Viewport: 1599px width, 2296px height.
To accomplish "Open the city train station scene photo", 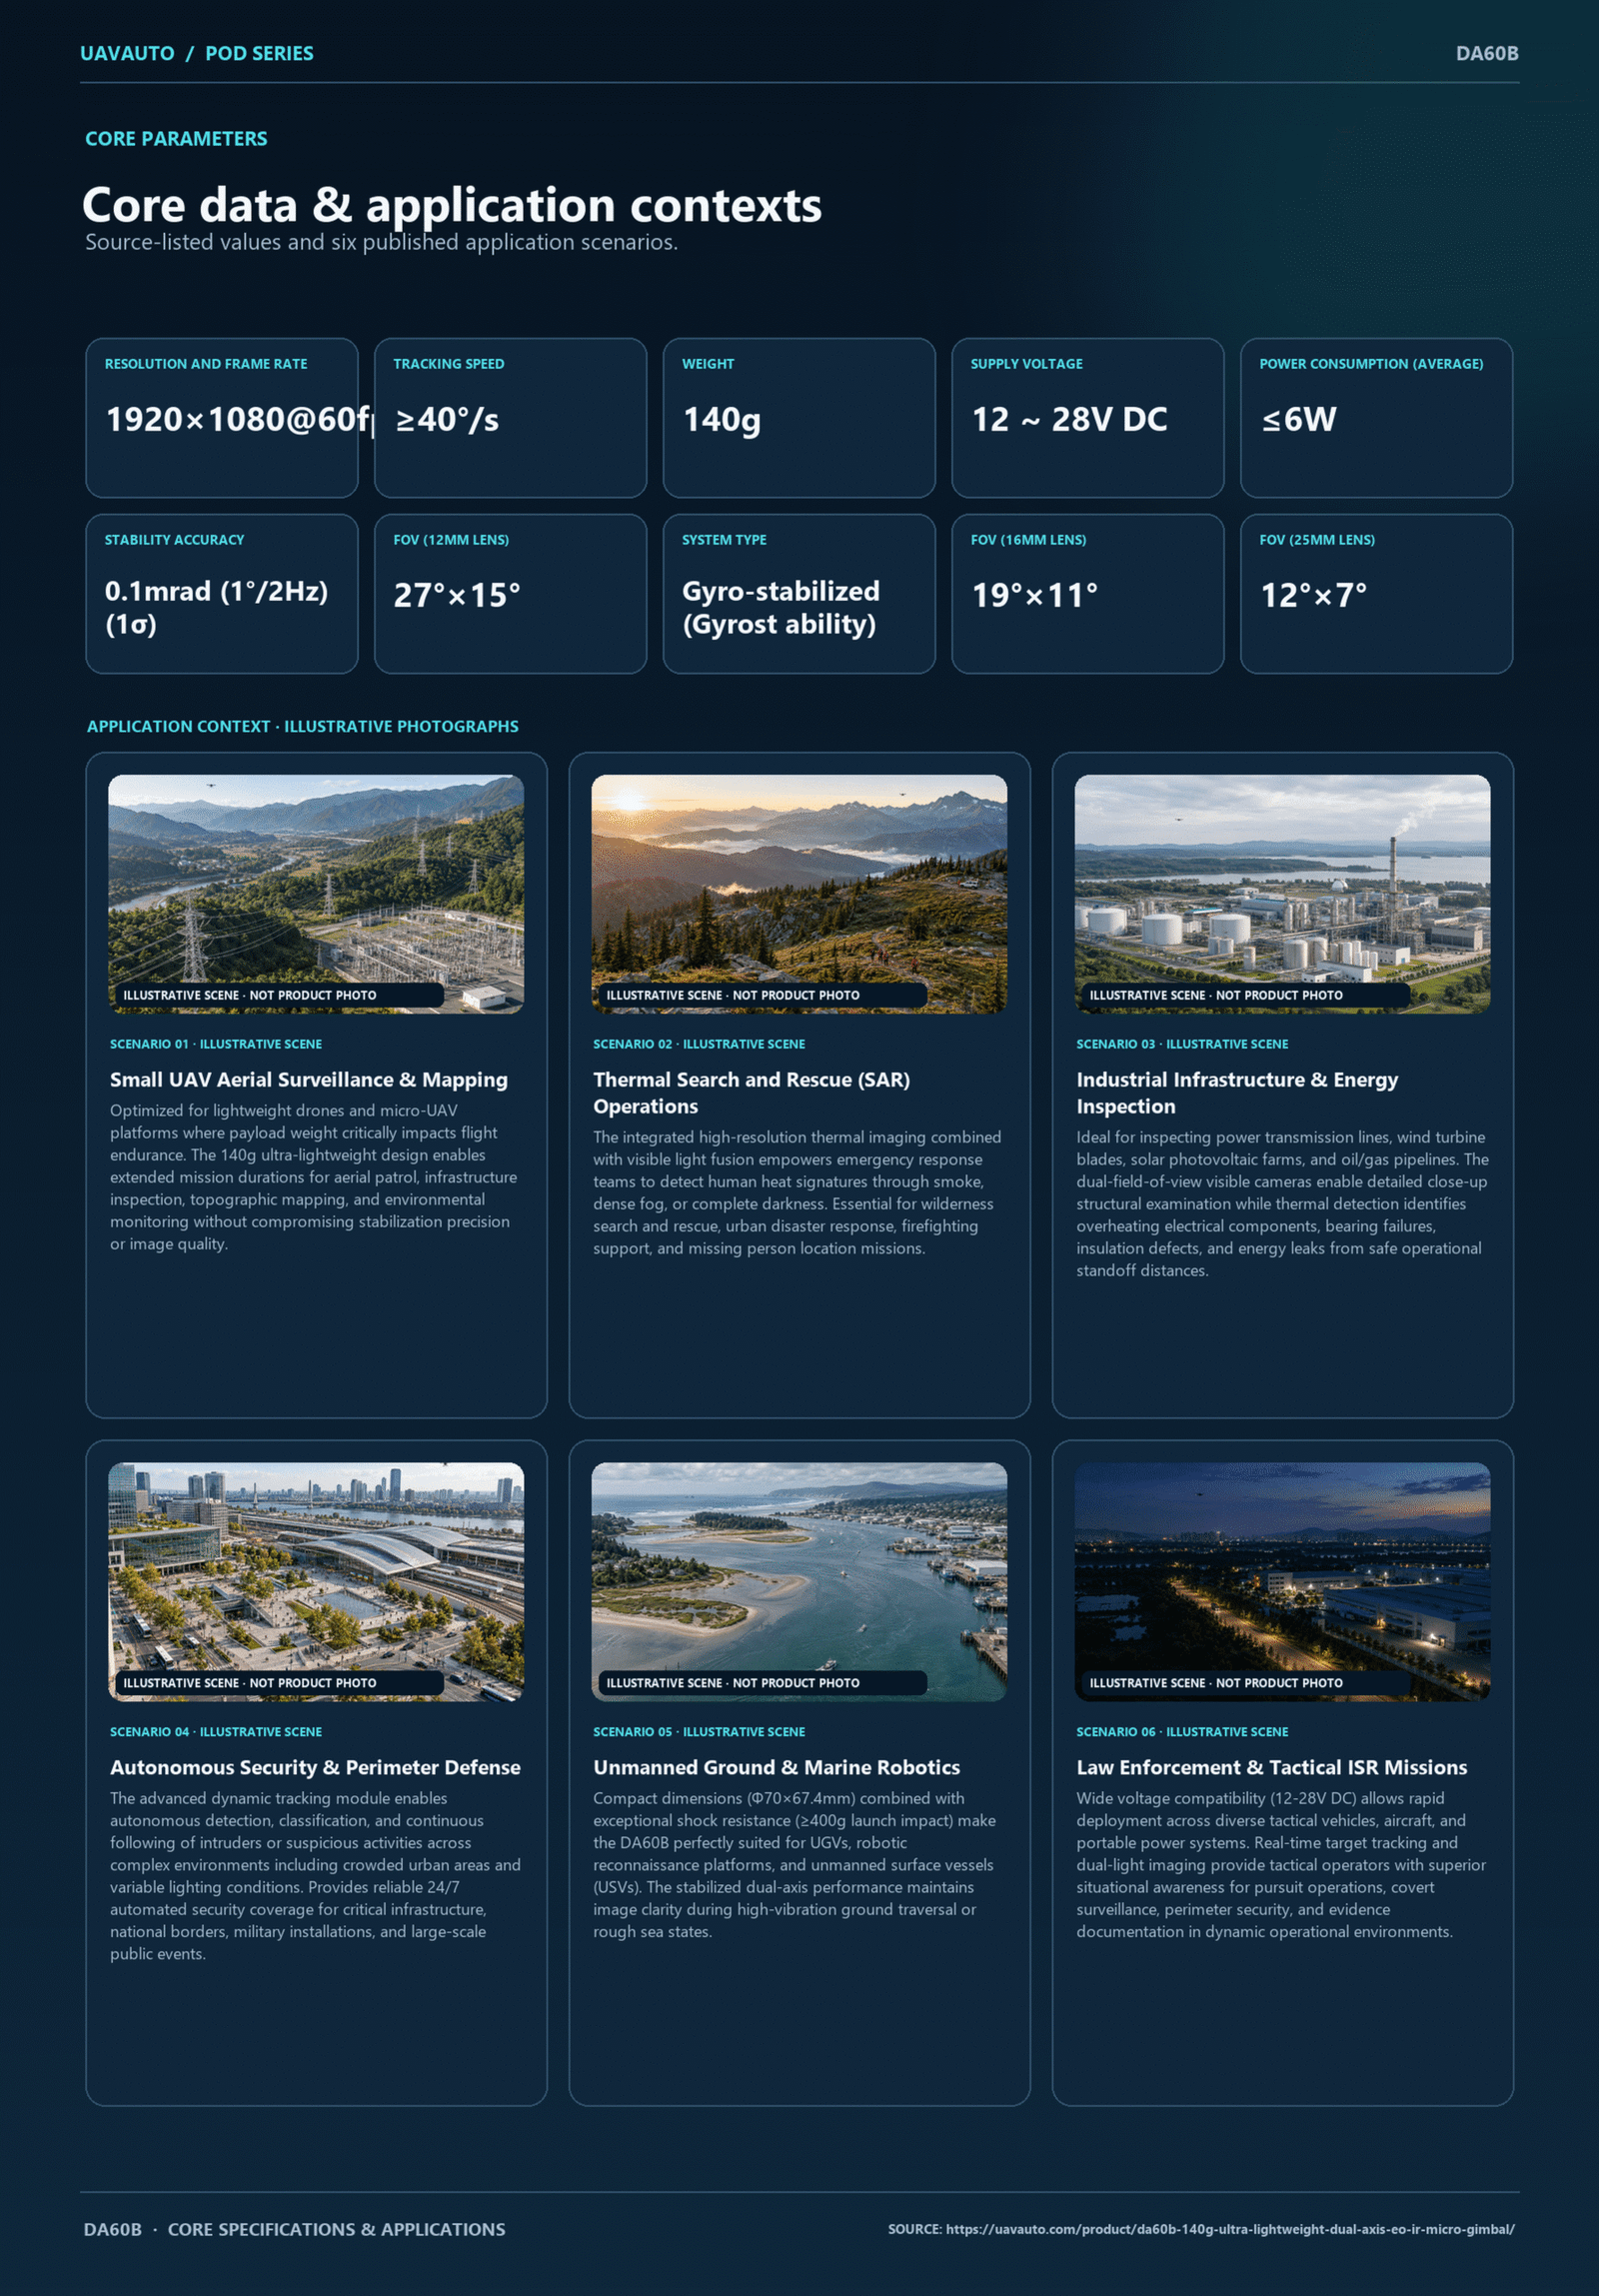I will pos(316,1582).
